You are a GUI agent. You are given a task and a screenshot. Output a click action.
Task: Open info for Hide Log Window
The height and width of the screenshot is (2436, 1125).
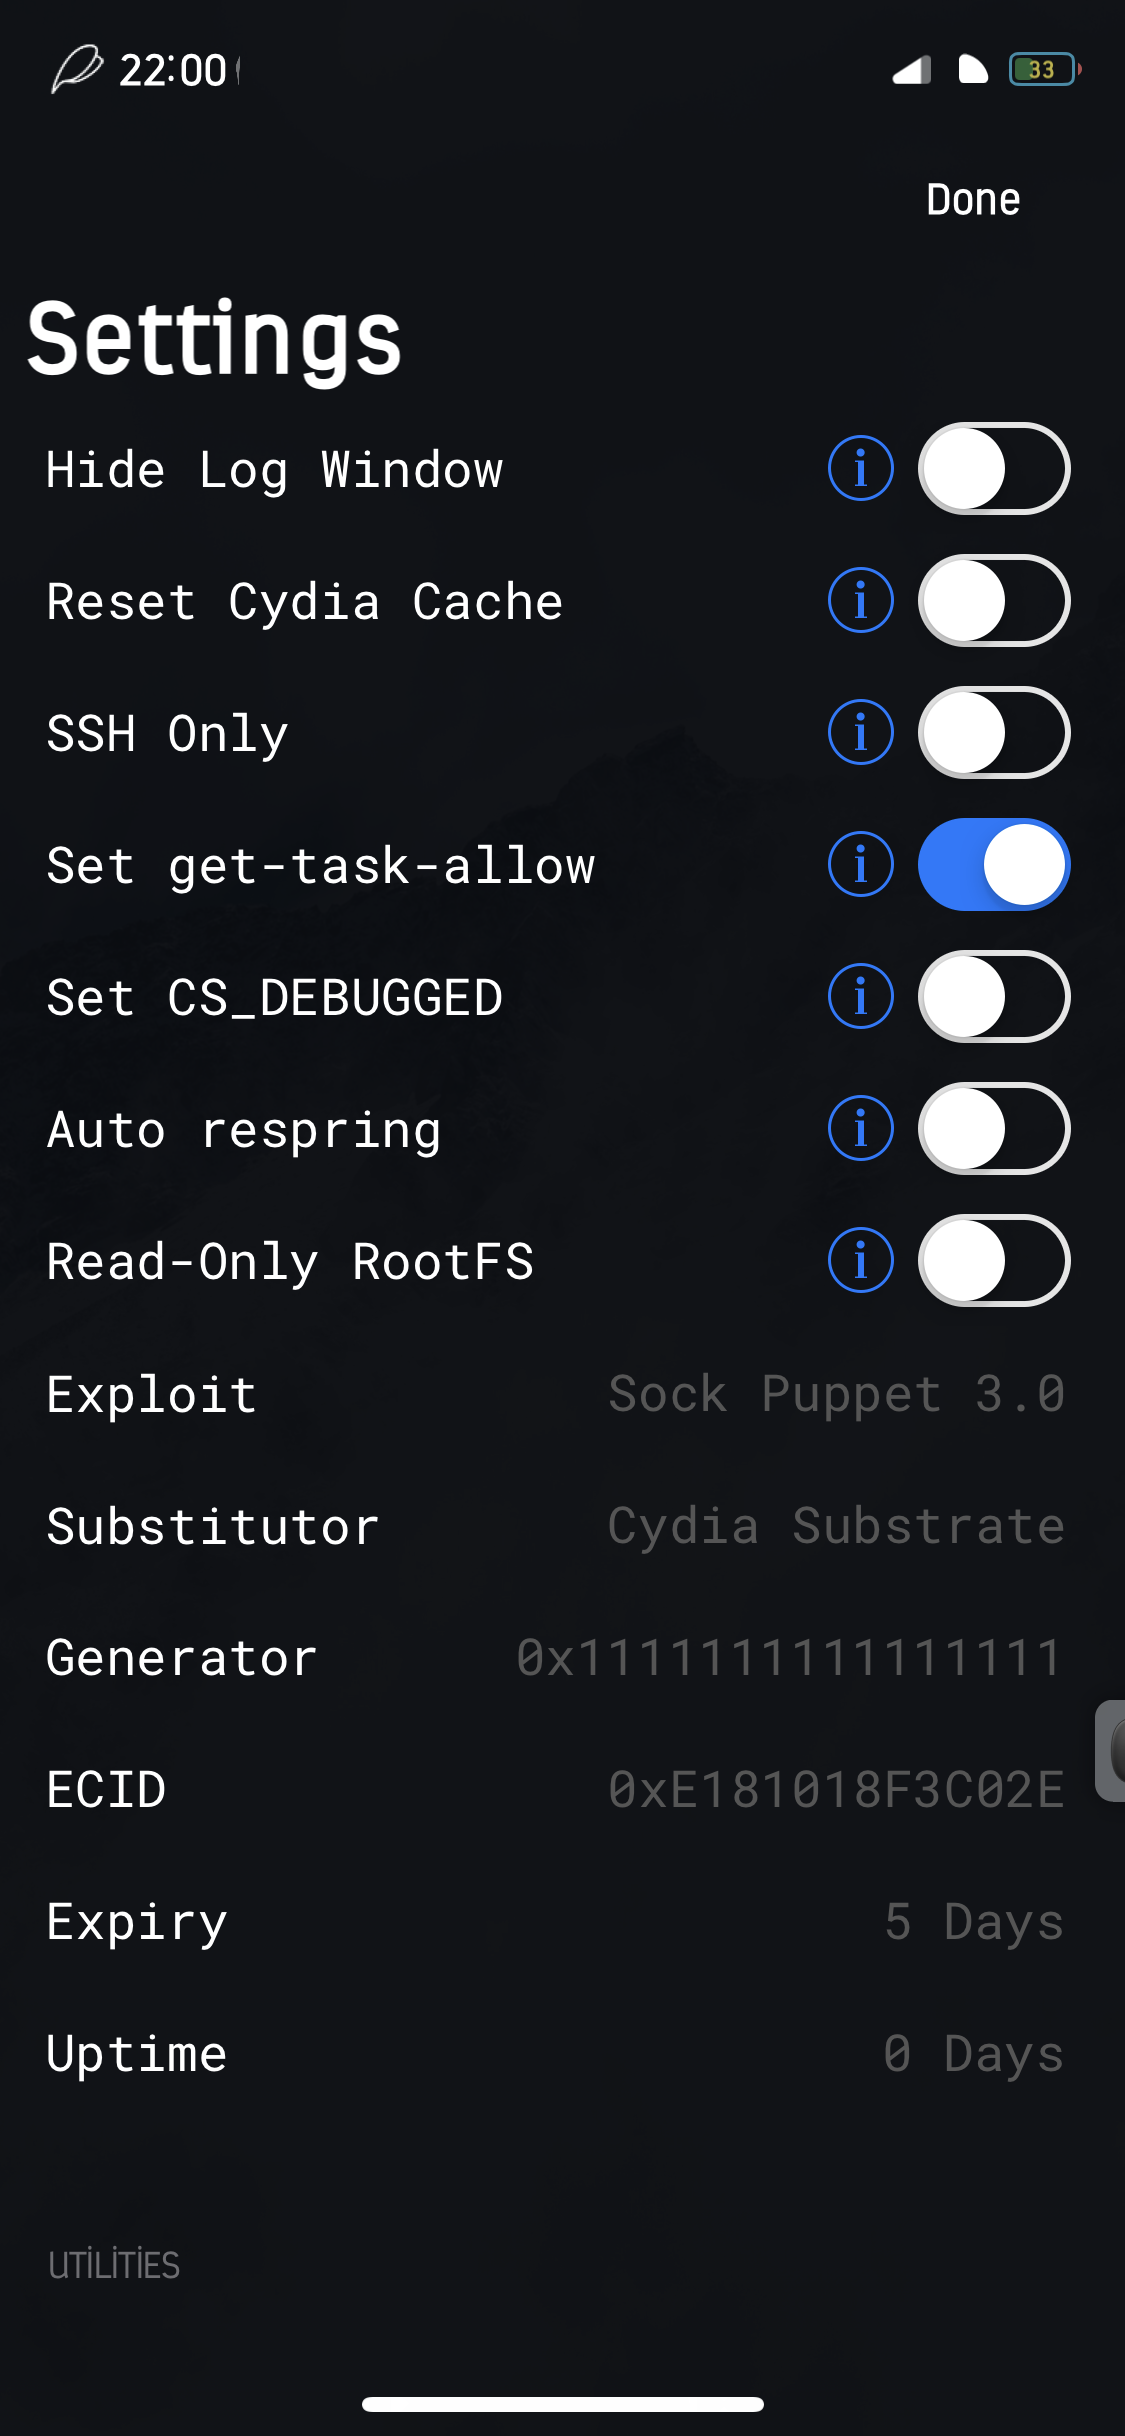point(860,468)
